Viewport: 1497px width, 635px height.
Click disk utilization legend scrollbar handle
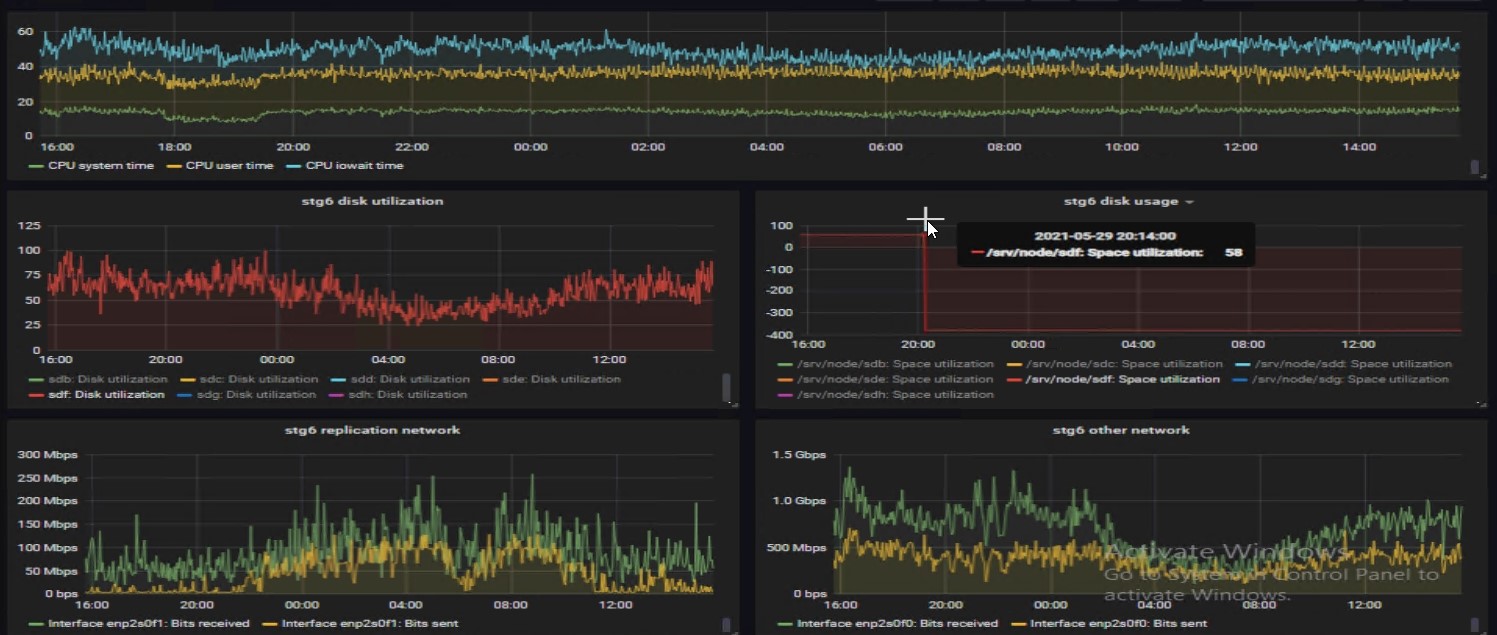click(726, 386)
